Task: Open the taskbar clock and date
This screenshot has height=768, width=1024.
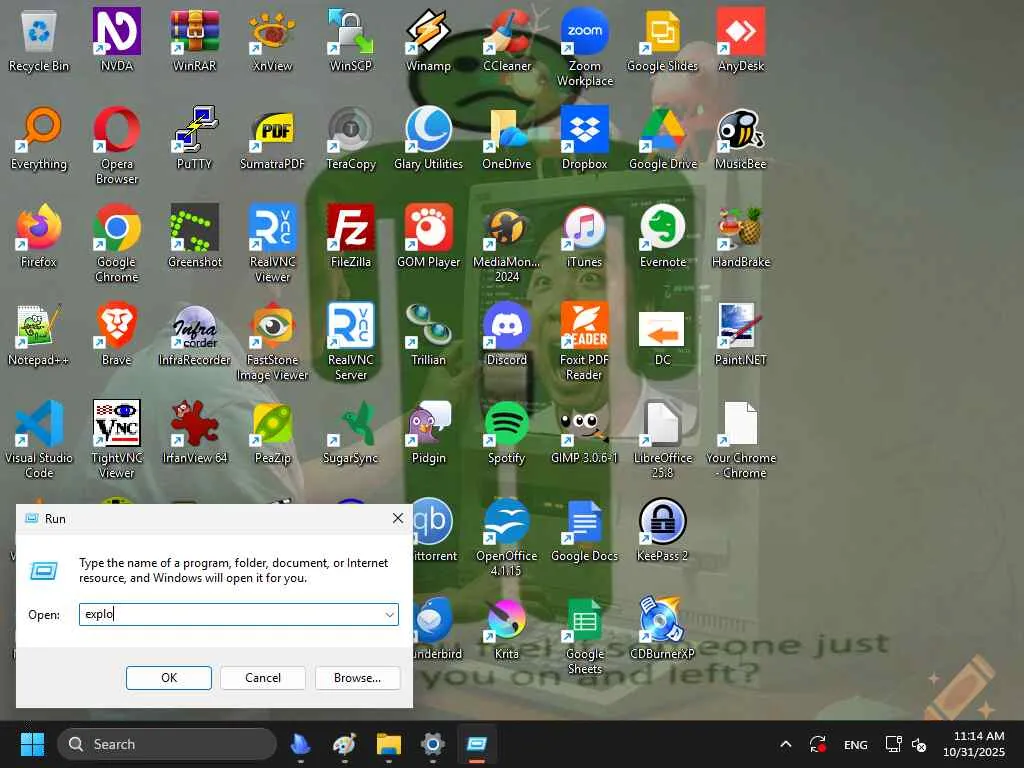Action: (x=974, y=744)
